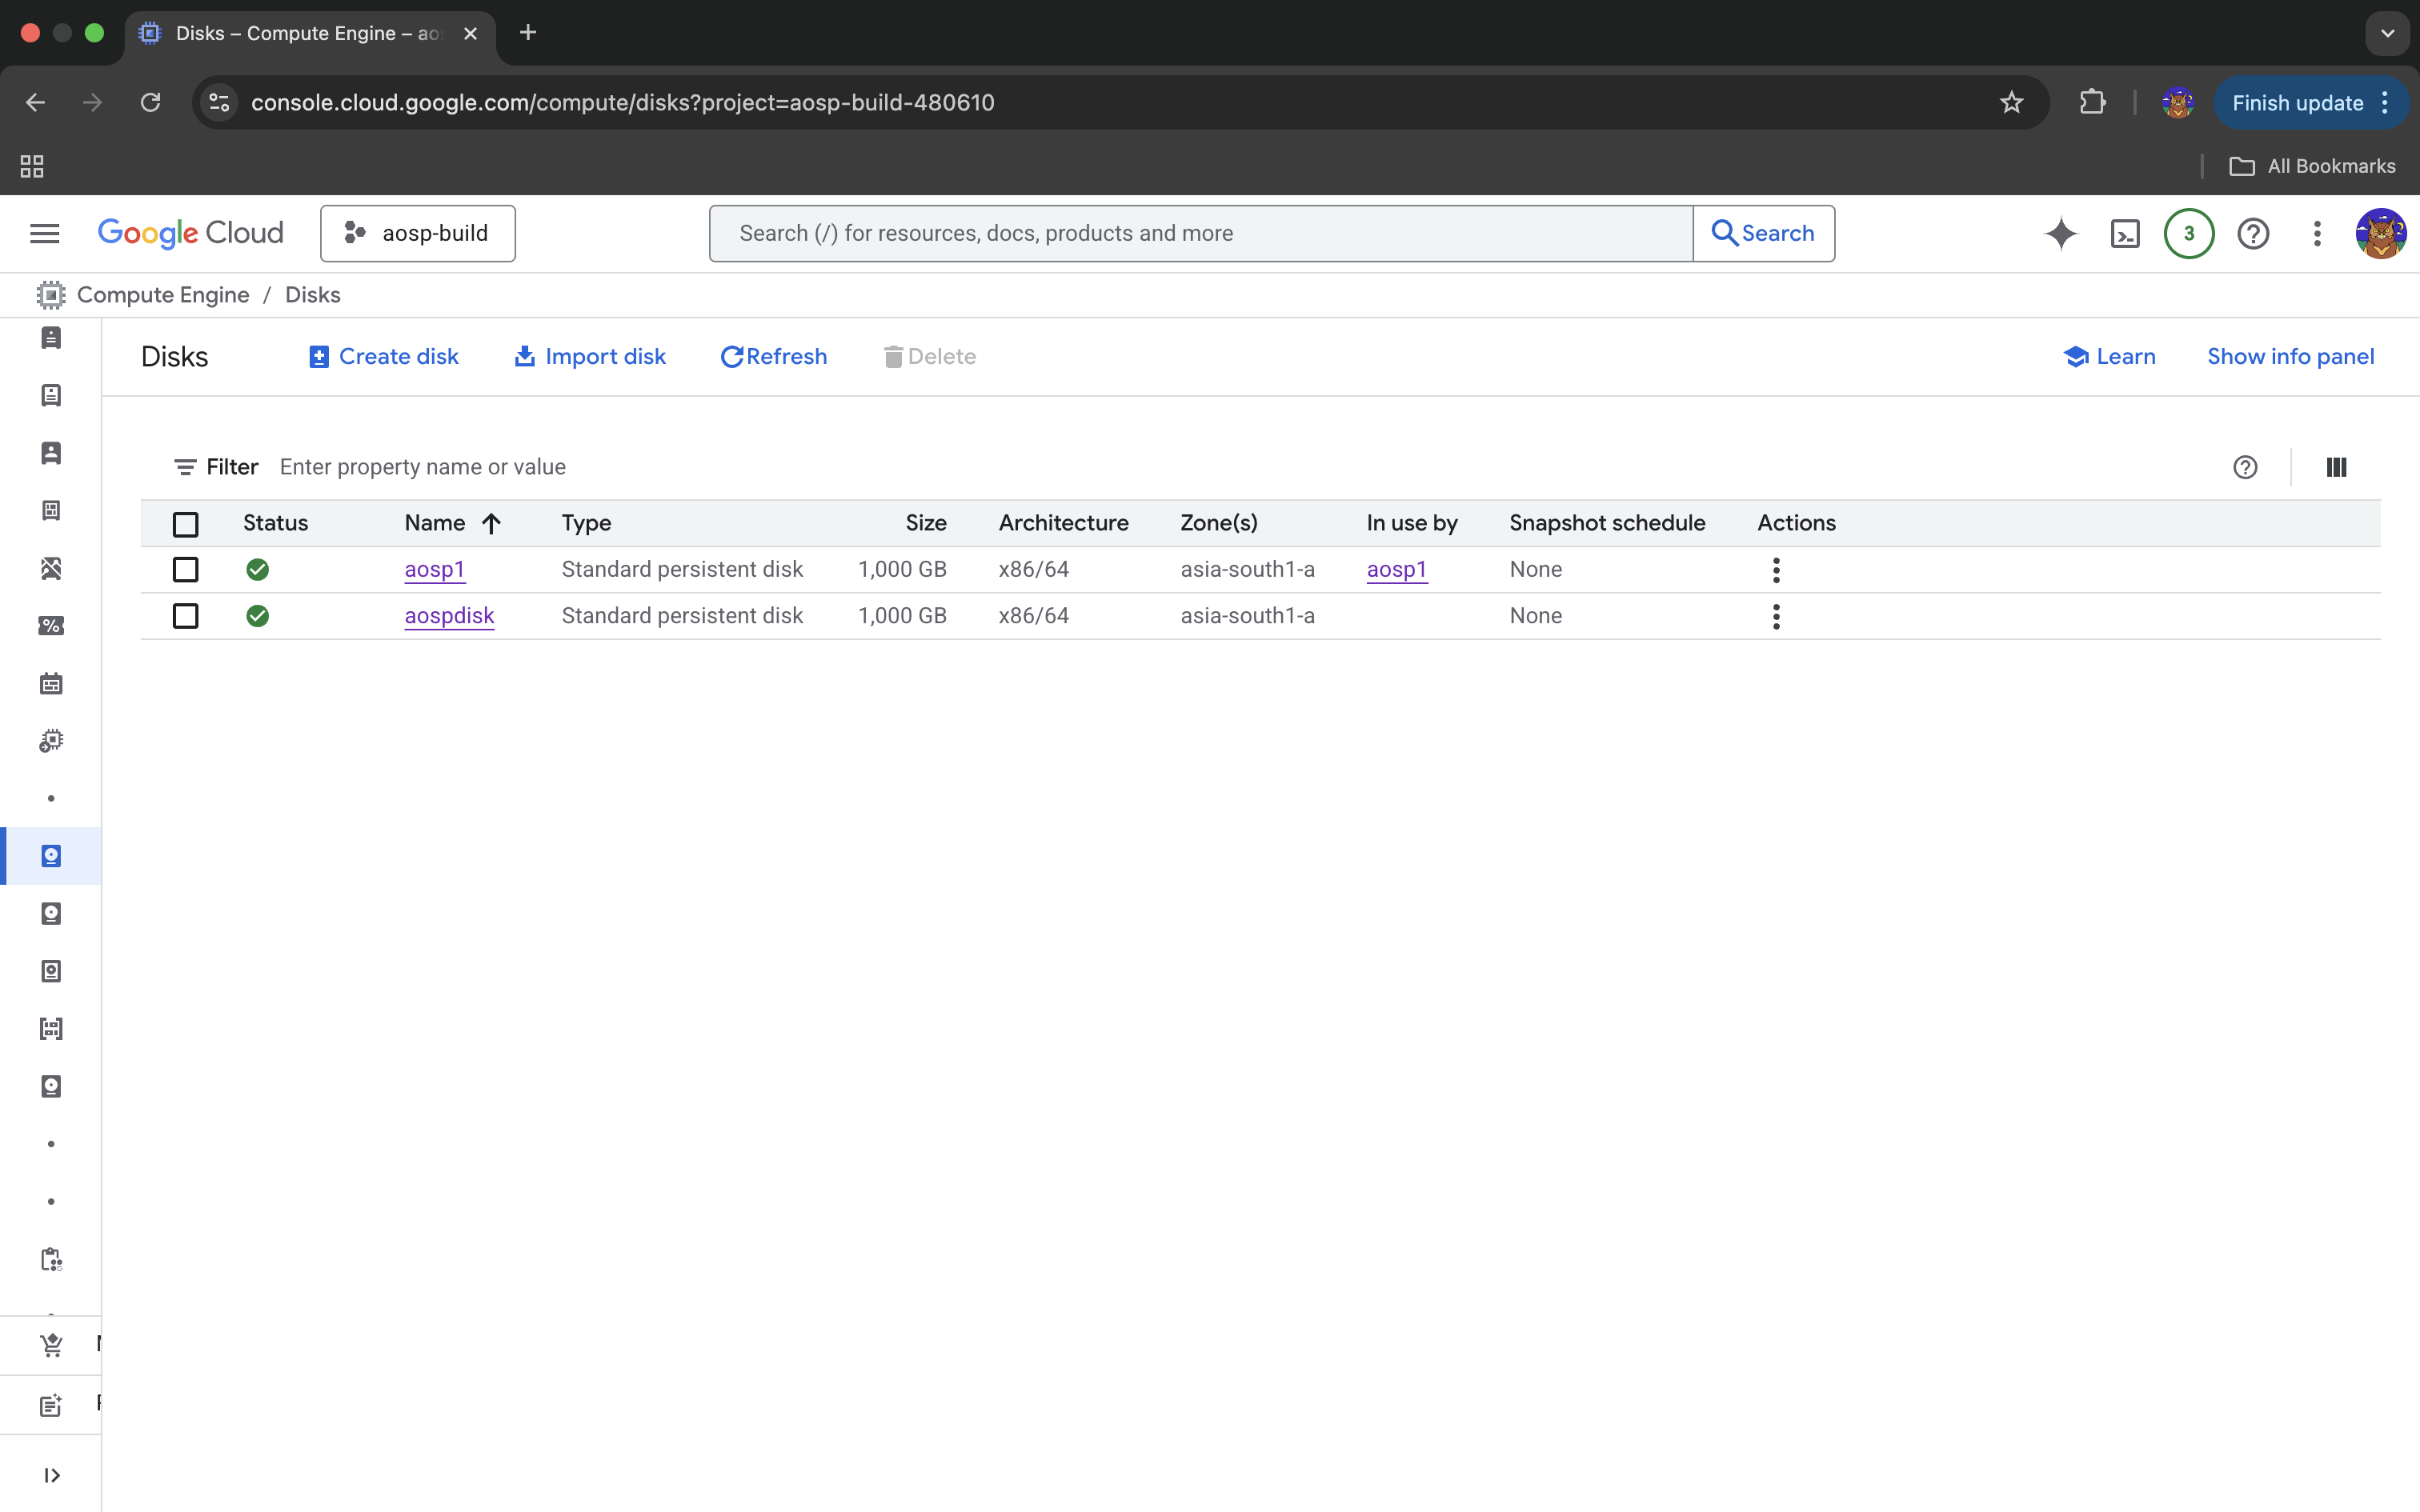Select the checkbox for disk aospdisk
Screen dimensions: 2420x1512
tap(186, 615)
